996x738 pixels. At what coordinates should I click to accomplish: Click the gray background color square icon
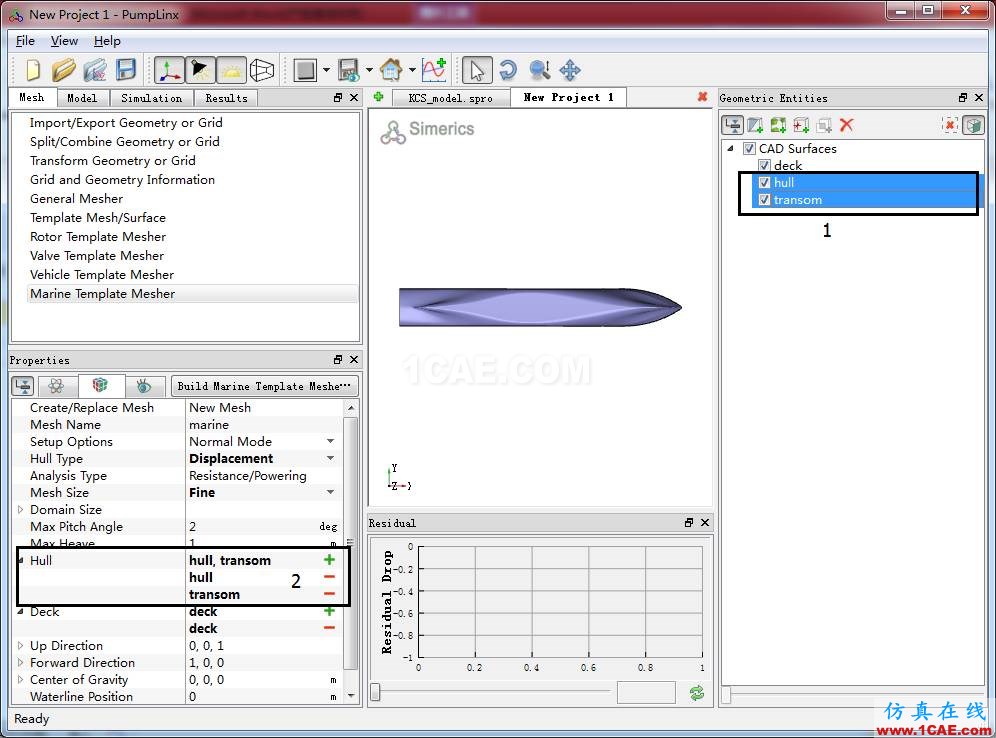click(x=306, y=70)
